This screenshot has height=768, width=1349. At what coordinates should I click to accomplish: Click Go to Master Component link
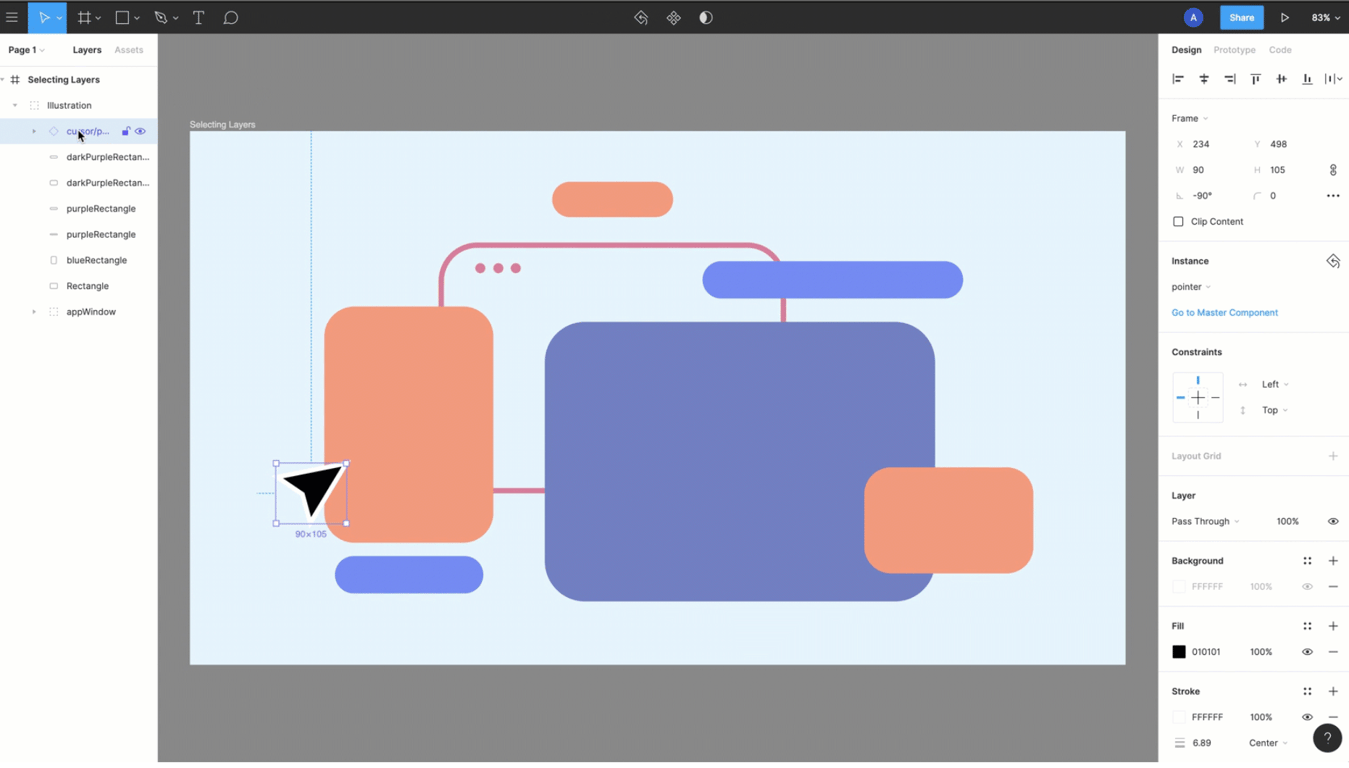1224,313
